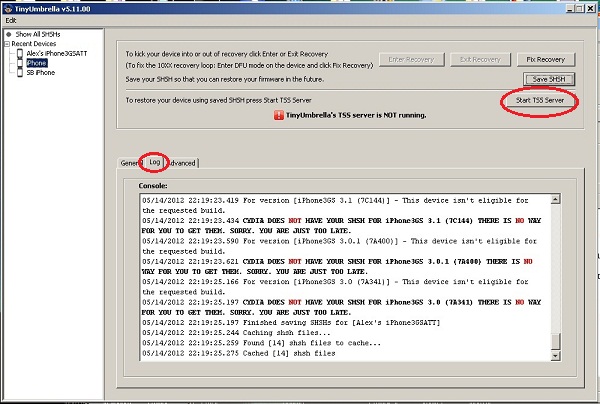Screen dimensions: 600x404
Task: Select Alex's iPhone3GSATT device
Action: tap(57, 54)
